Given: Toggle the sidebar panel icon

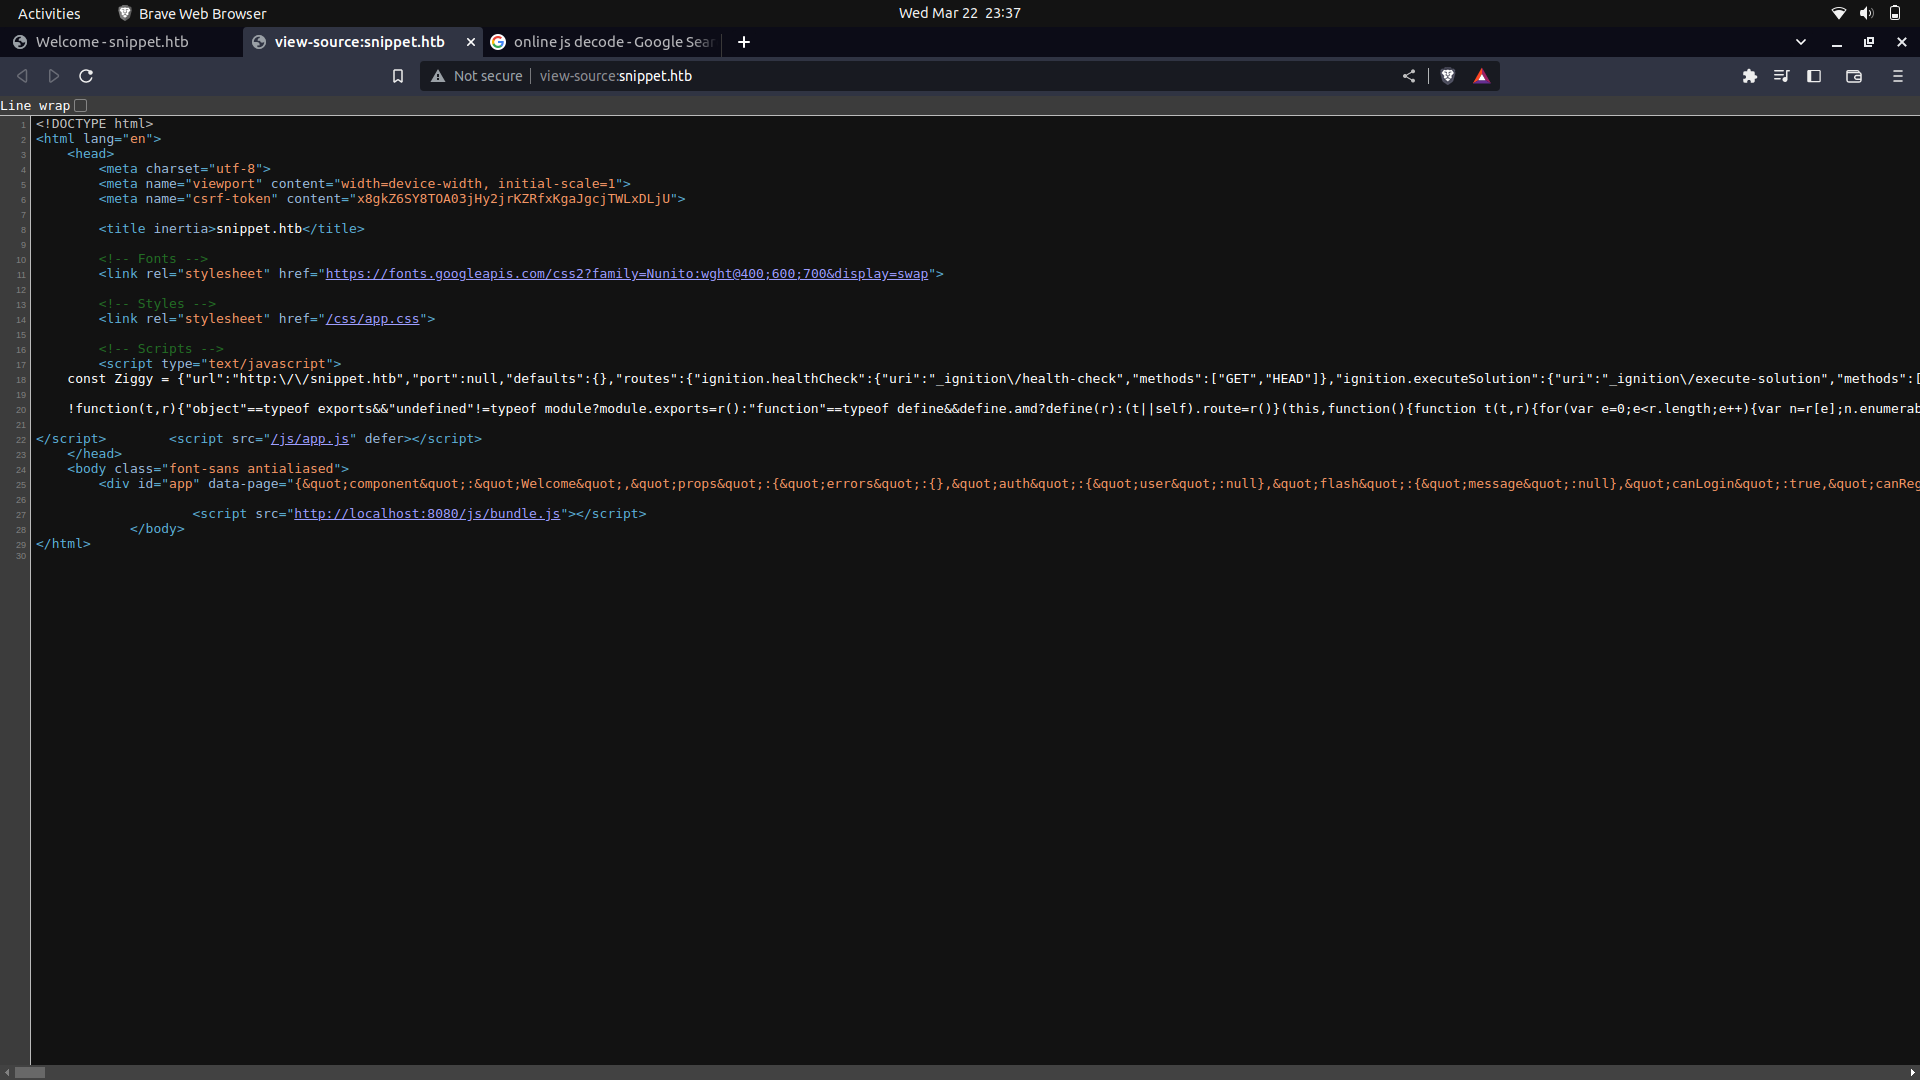Looking at the screenshot, I should point(1814,75).
